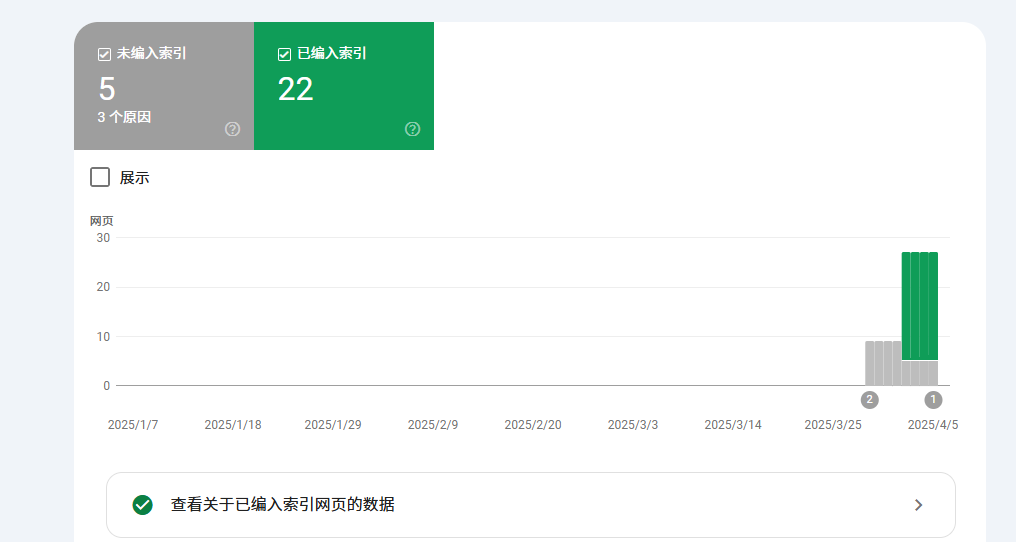1016x542 pixels.
Task: Click the 网页 y-axis title
Action: (x=101, y=220)
